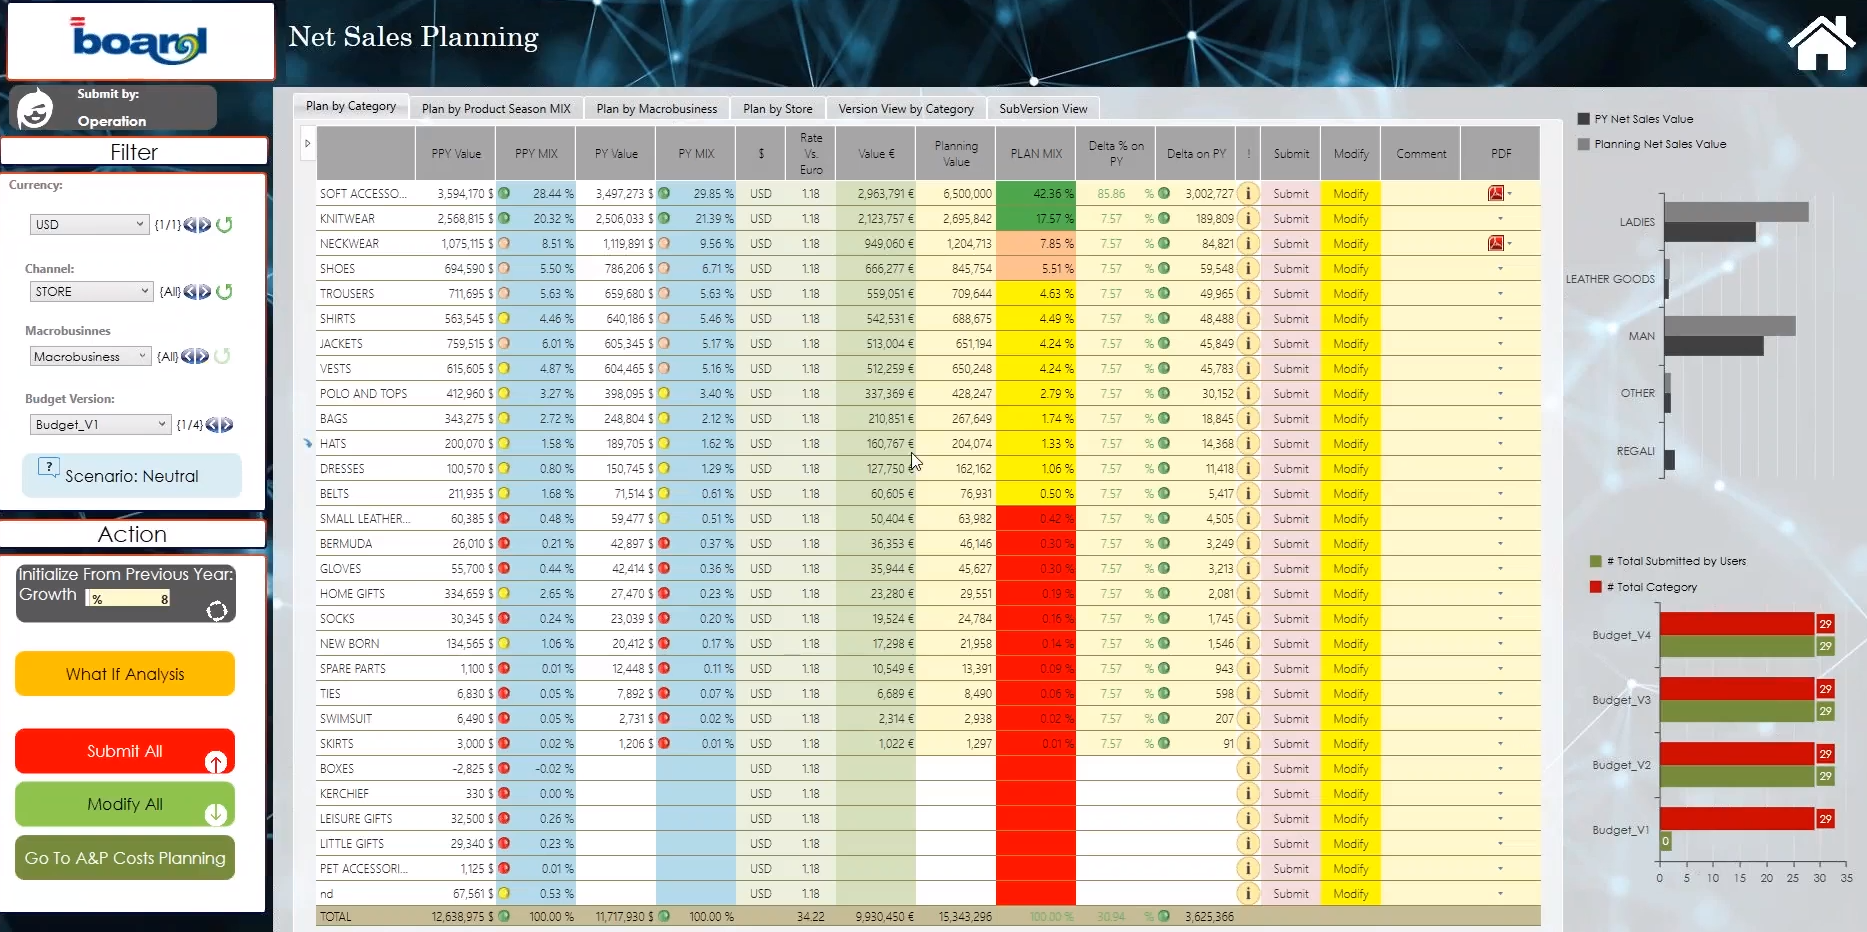Screen dimensions: 1867x932
Task: Run the Initialize Growth circular refresh icon
Action: pos(216,611)
